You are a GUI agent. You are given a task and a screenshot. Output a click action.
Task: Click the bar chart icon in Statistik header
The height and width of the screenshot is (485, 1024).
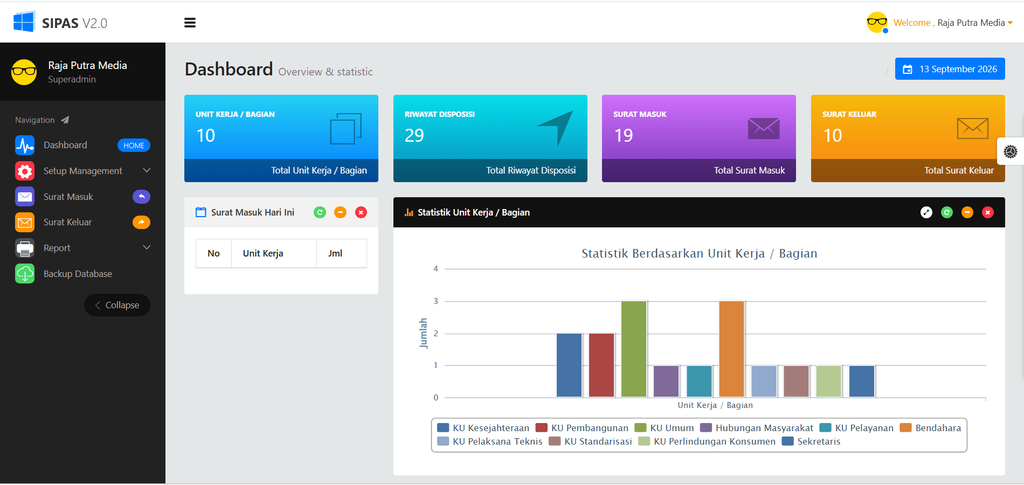coord(409,212)
